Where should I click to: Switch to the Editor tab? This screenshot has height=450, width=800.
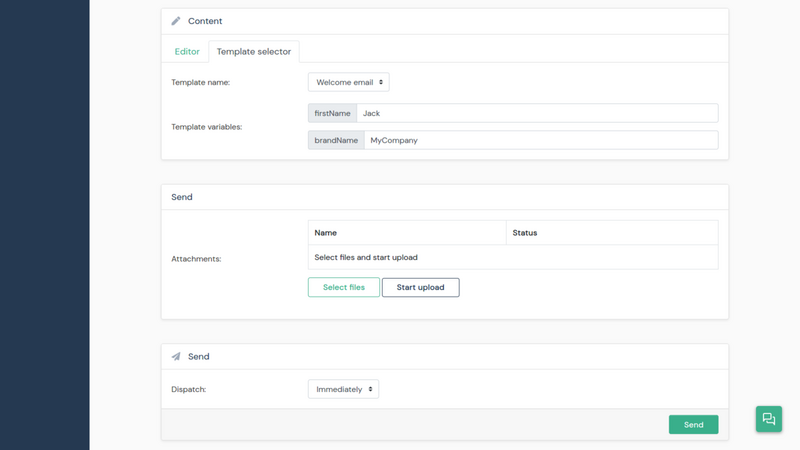point(187,52)
